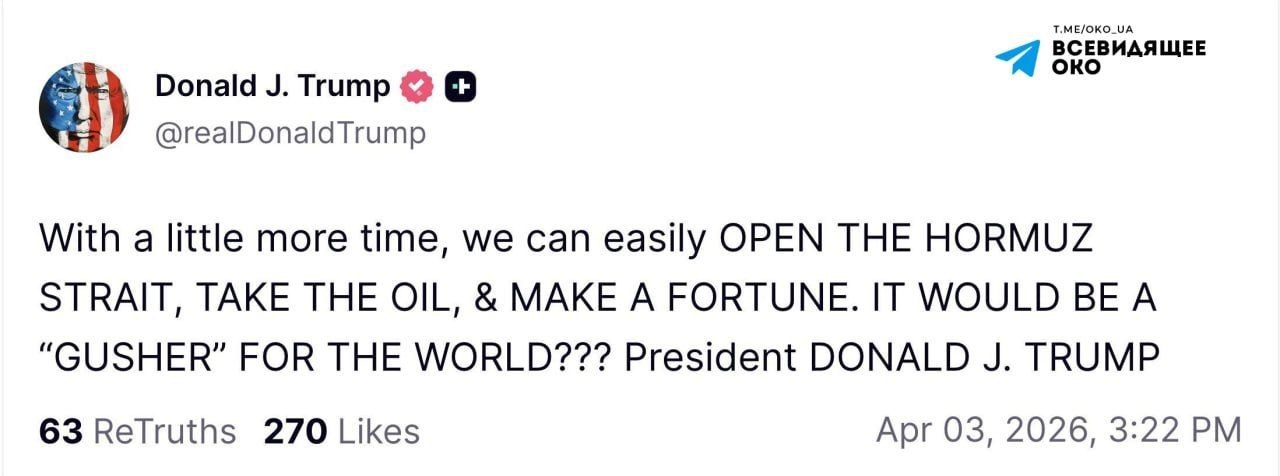Viewport: 1280px width, 476px height.
Task: Open the "Donald J. Trump" display name
Action: (272, 87)
